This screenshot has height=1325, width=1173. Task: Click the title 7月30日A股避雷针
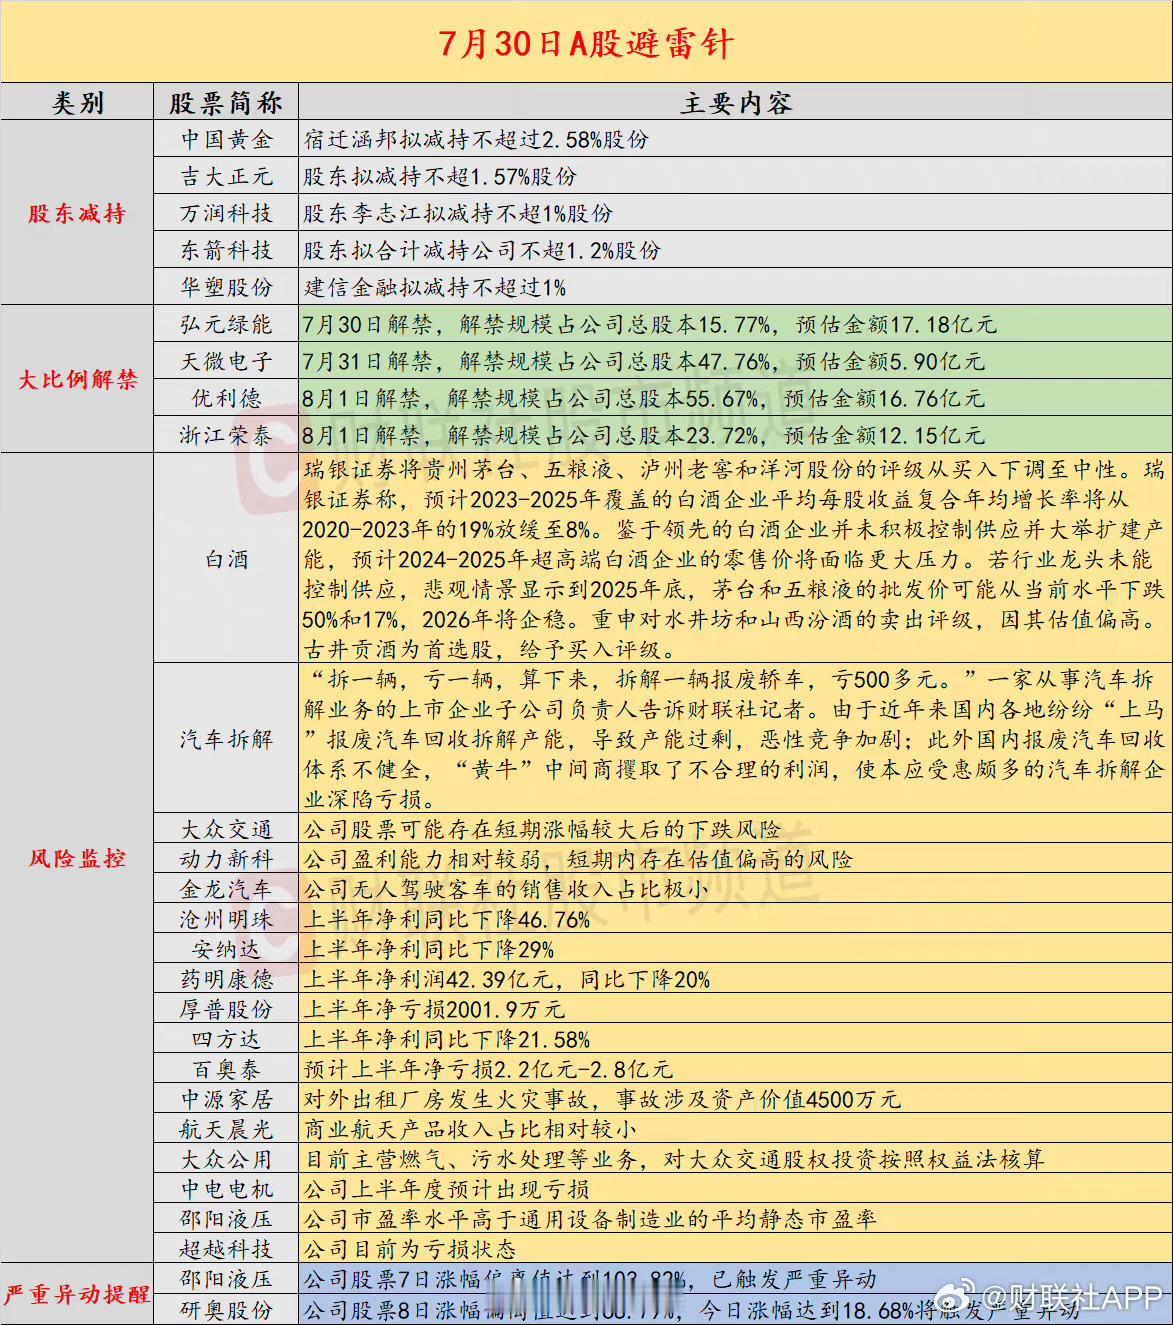586,44
